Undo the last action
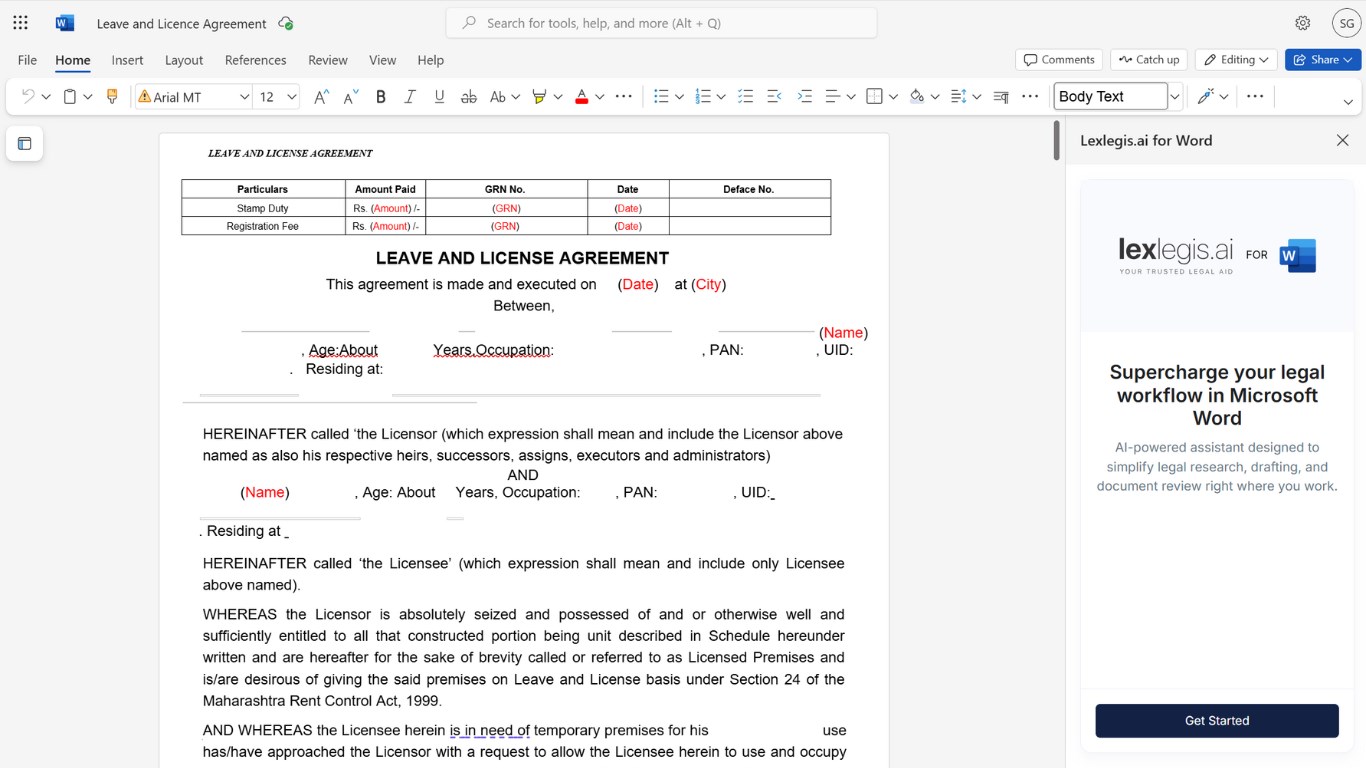 click(27, 97)
